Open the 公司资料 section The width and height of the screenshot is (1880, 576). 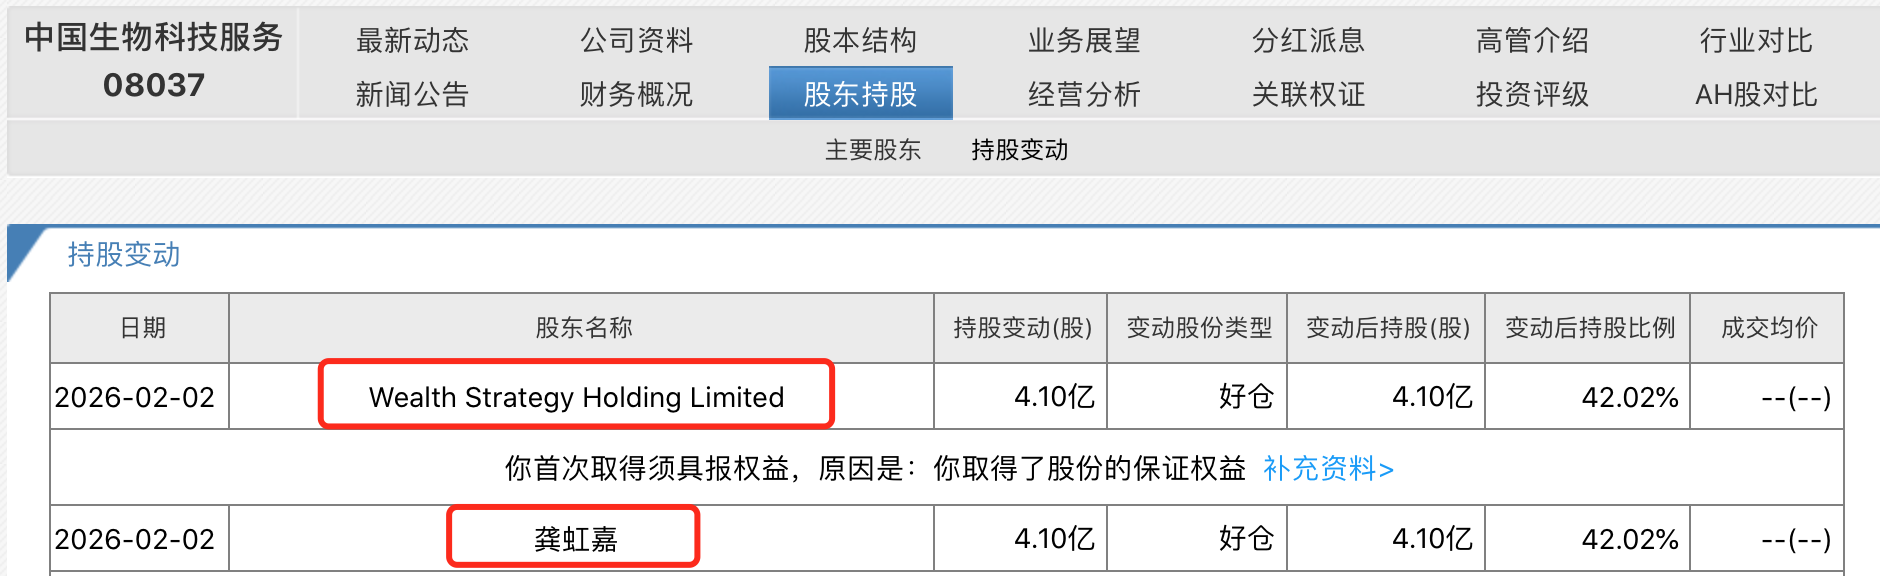tap(637, 40)
